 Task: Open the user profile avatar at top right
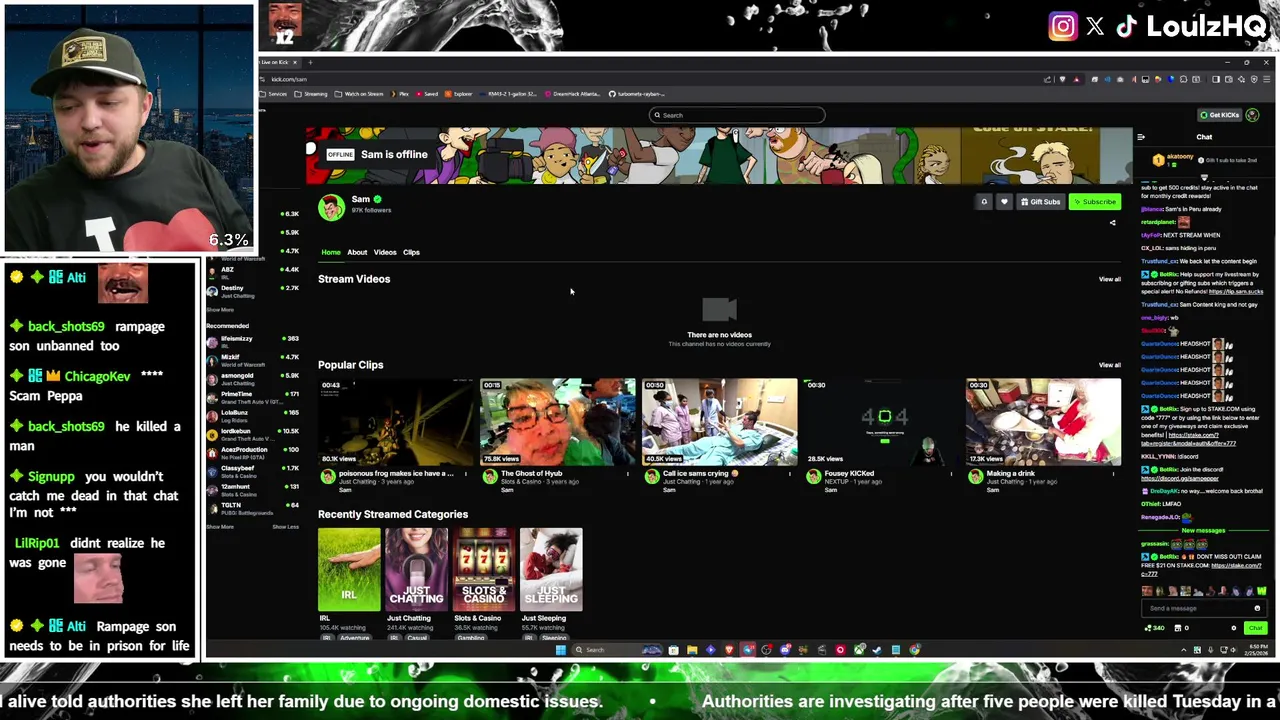click(x=1252, y=115)
